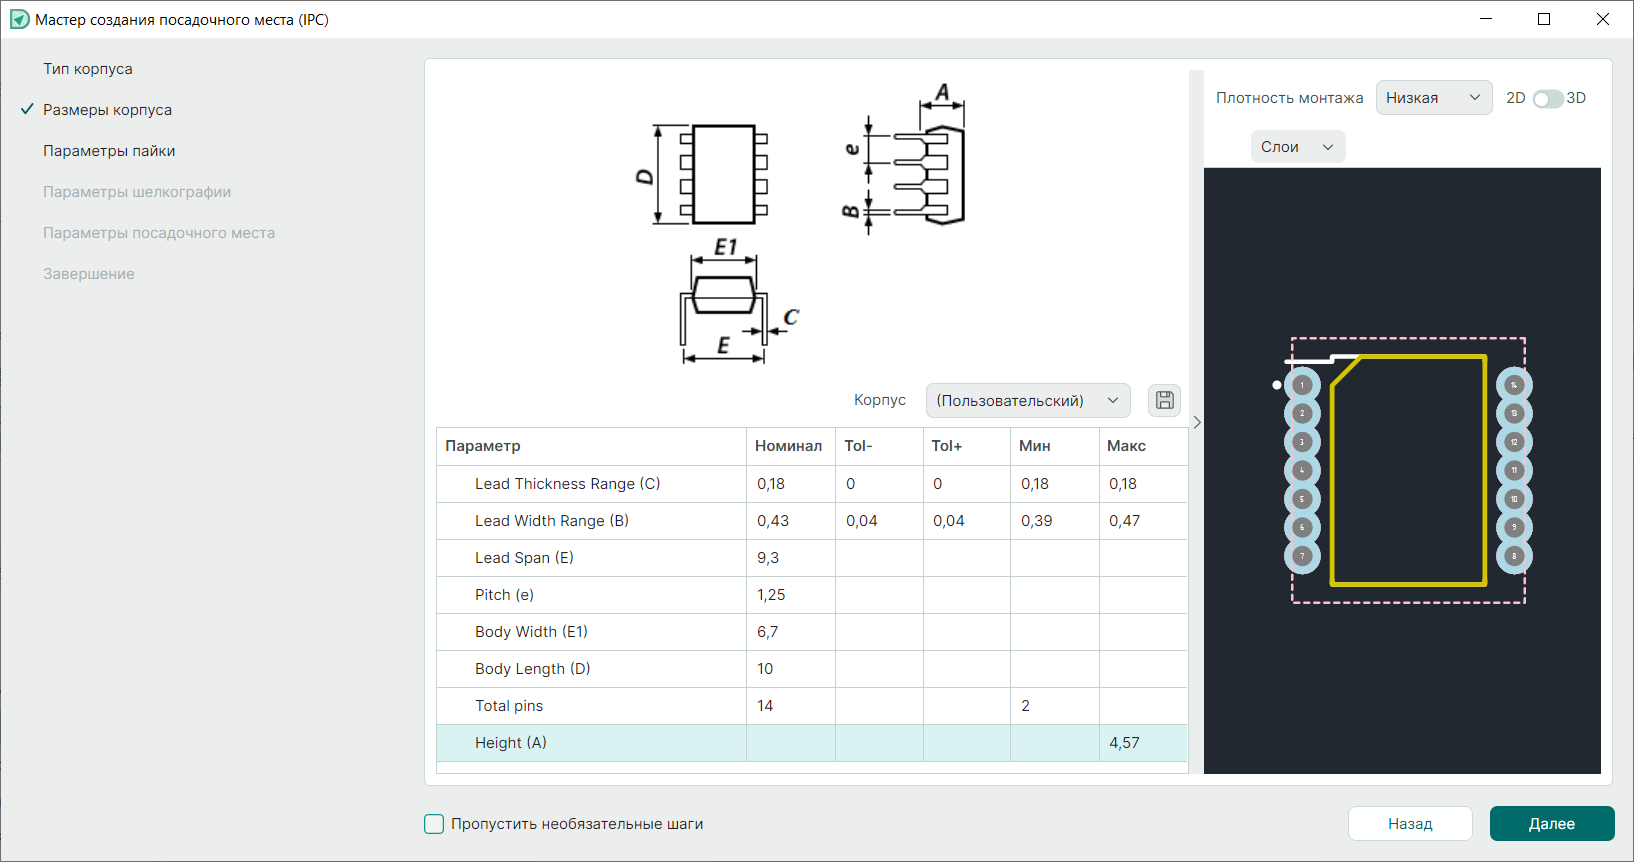Click pad 14 in the footprint preview
1634x862 pixels.
tap(1514, 385)
